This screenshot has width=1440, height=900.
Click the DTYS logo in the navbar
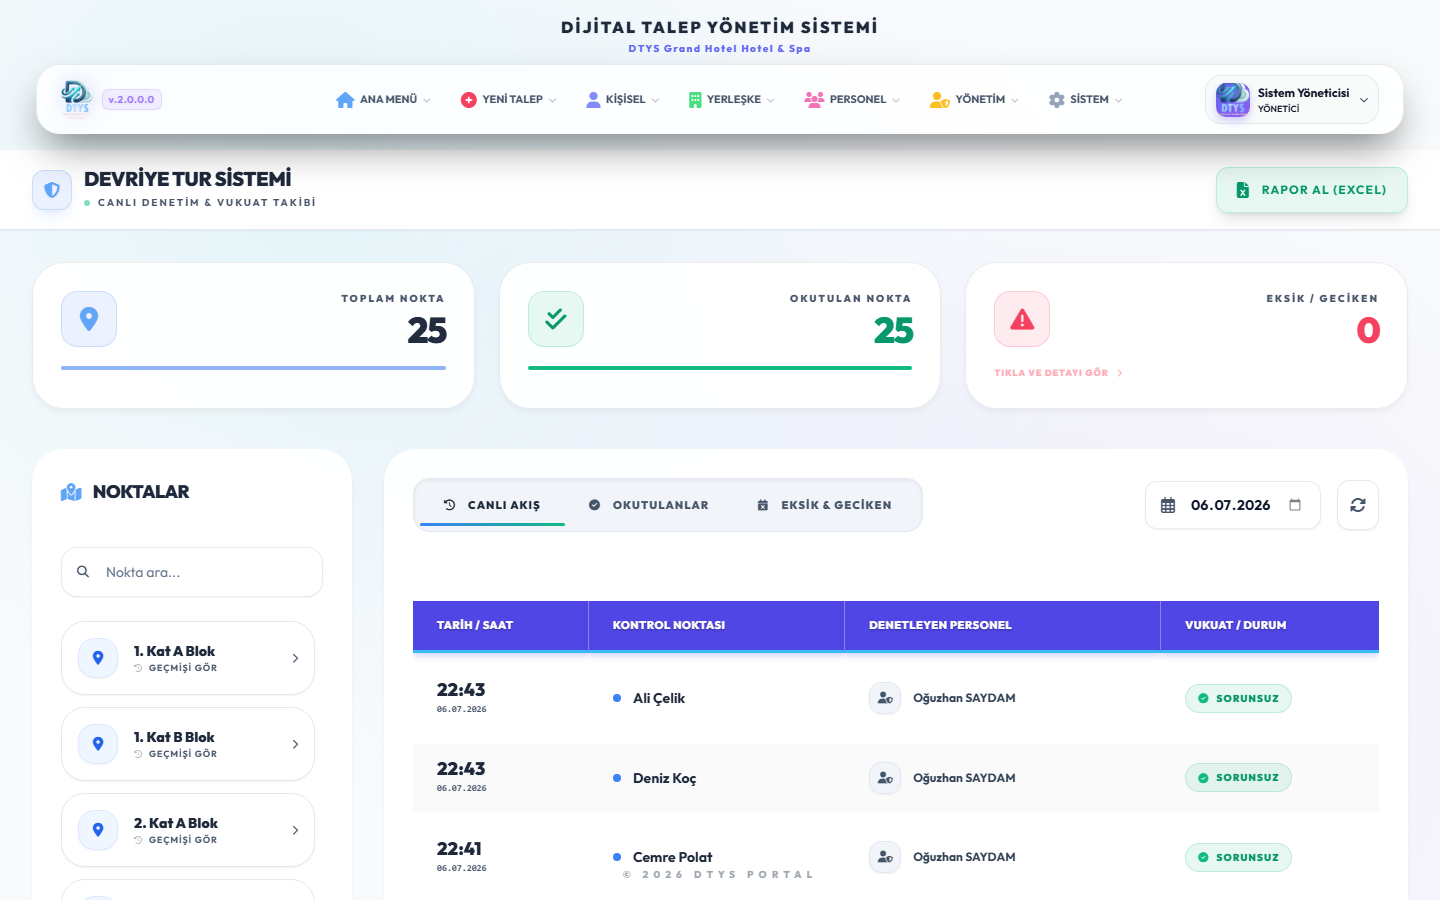(x=76, y=99)
